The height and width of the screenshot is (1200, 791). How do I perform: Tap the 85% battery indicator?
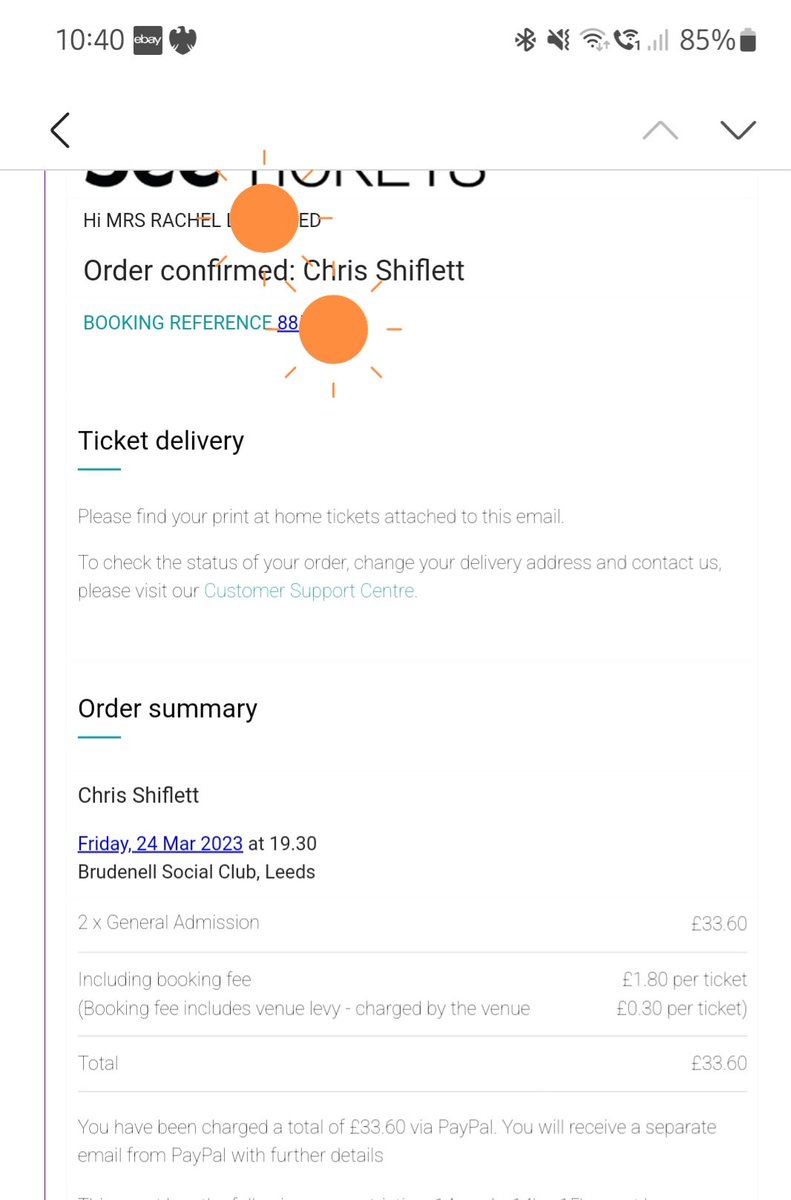click(x=718, y=41)
